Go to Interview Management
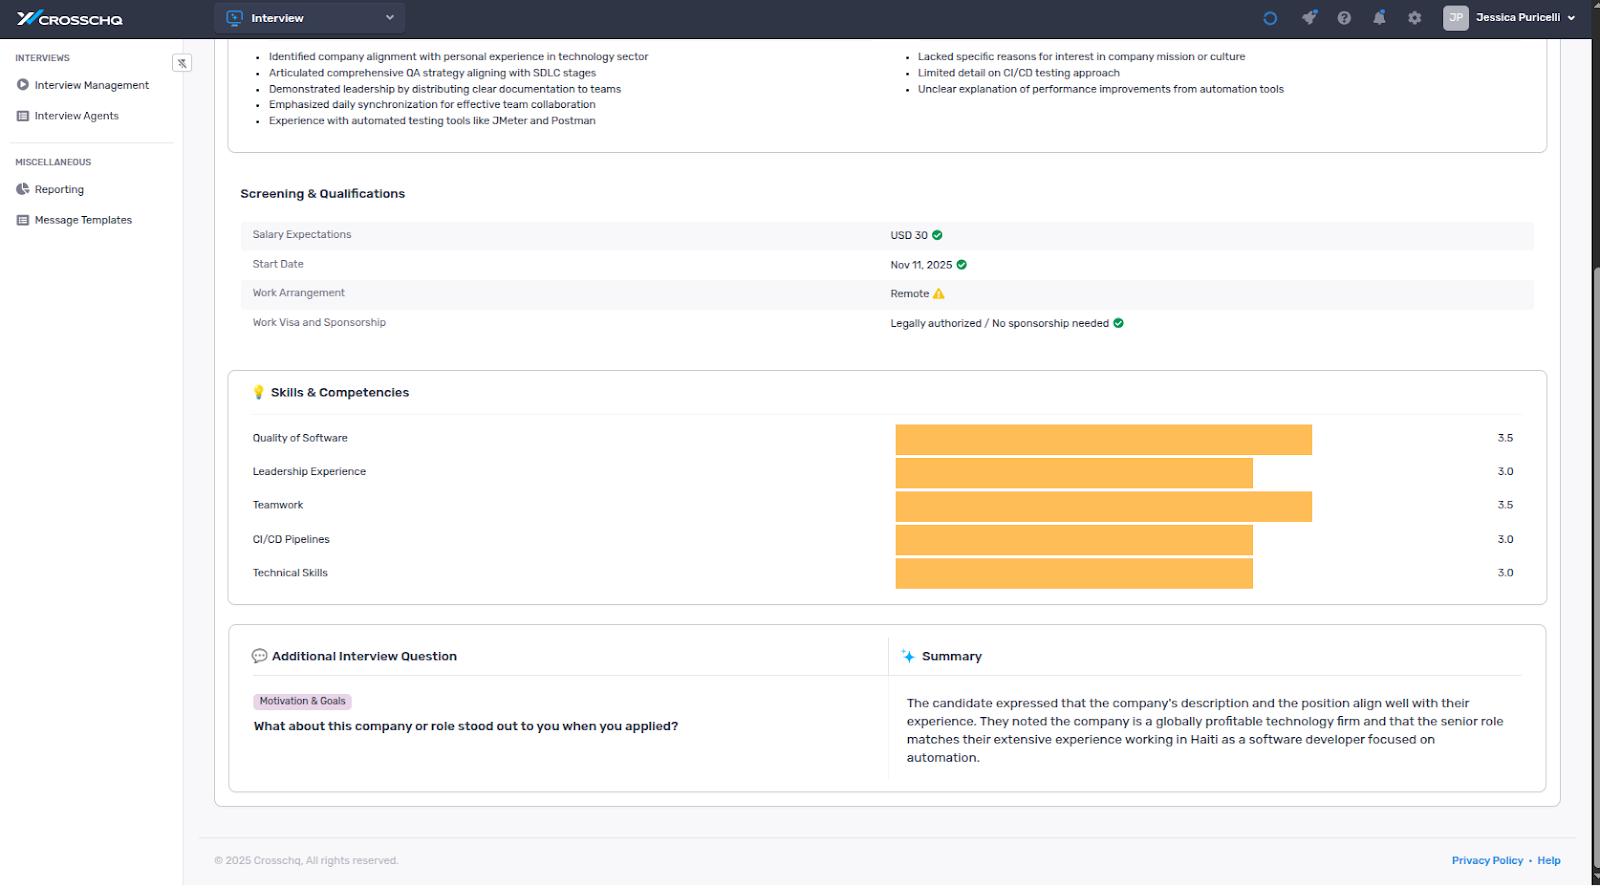 point(91,85)
